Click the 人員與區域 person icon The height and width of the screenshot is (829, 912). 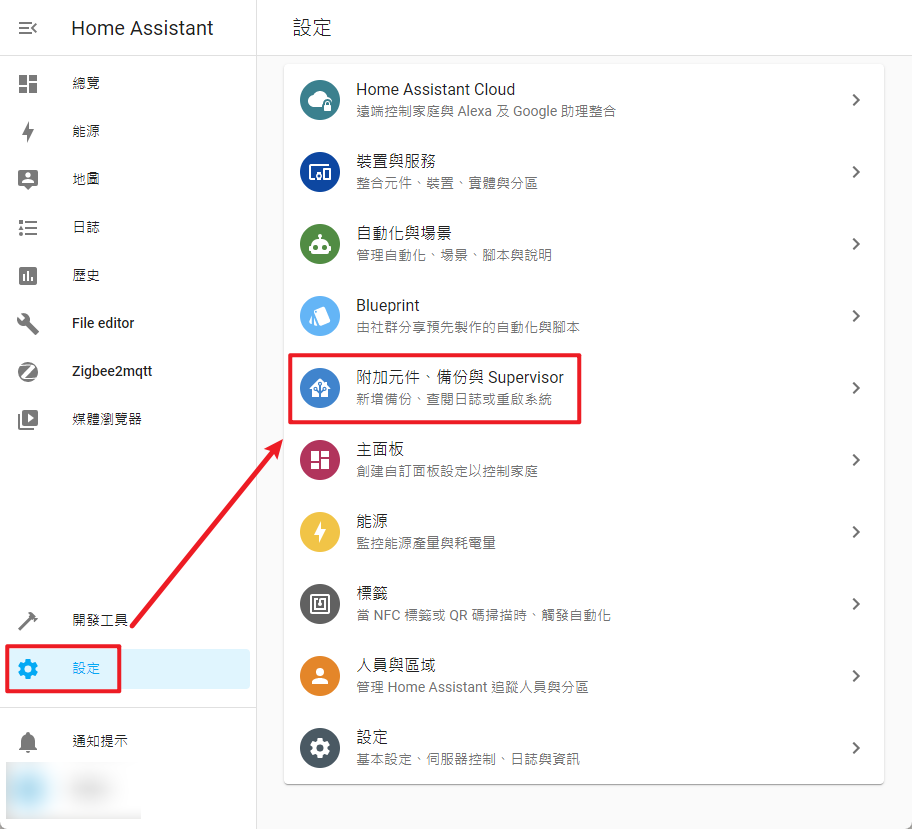[320, 676]
